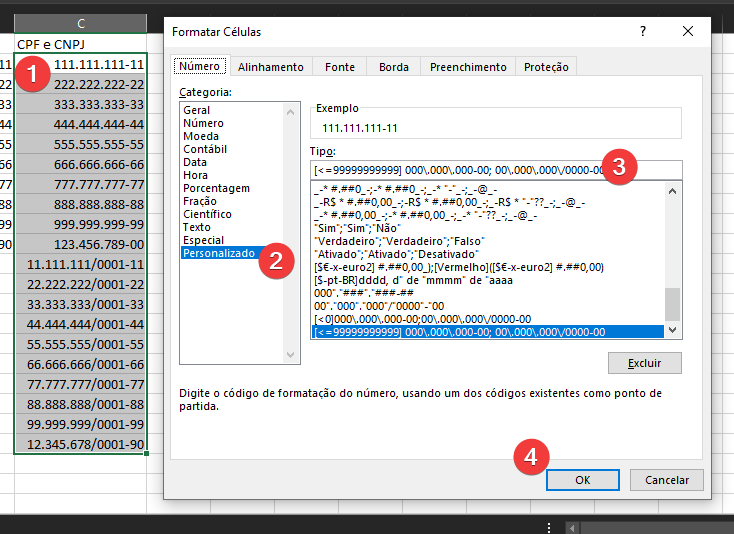Select cell with 77.777.777/0001-77
This screenshot has height=534, width=734.
(81, 385)
